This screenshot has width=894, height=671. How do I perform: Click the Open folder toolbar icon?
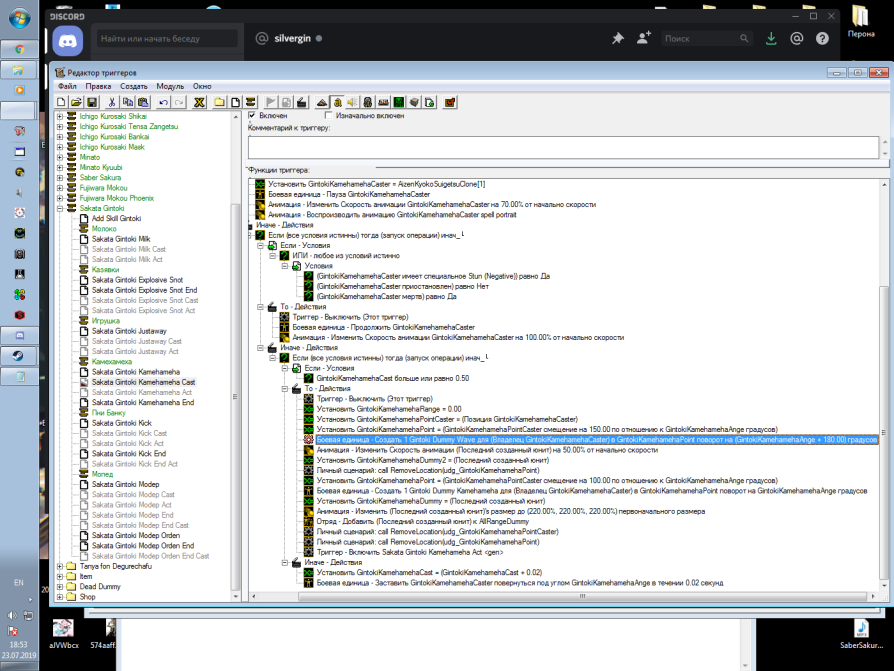click(76, 102)
